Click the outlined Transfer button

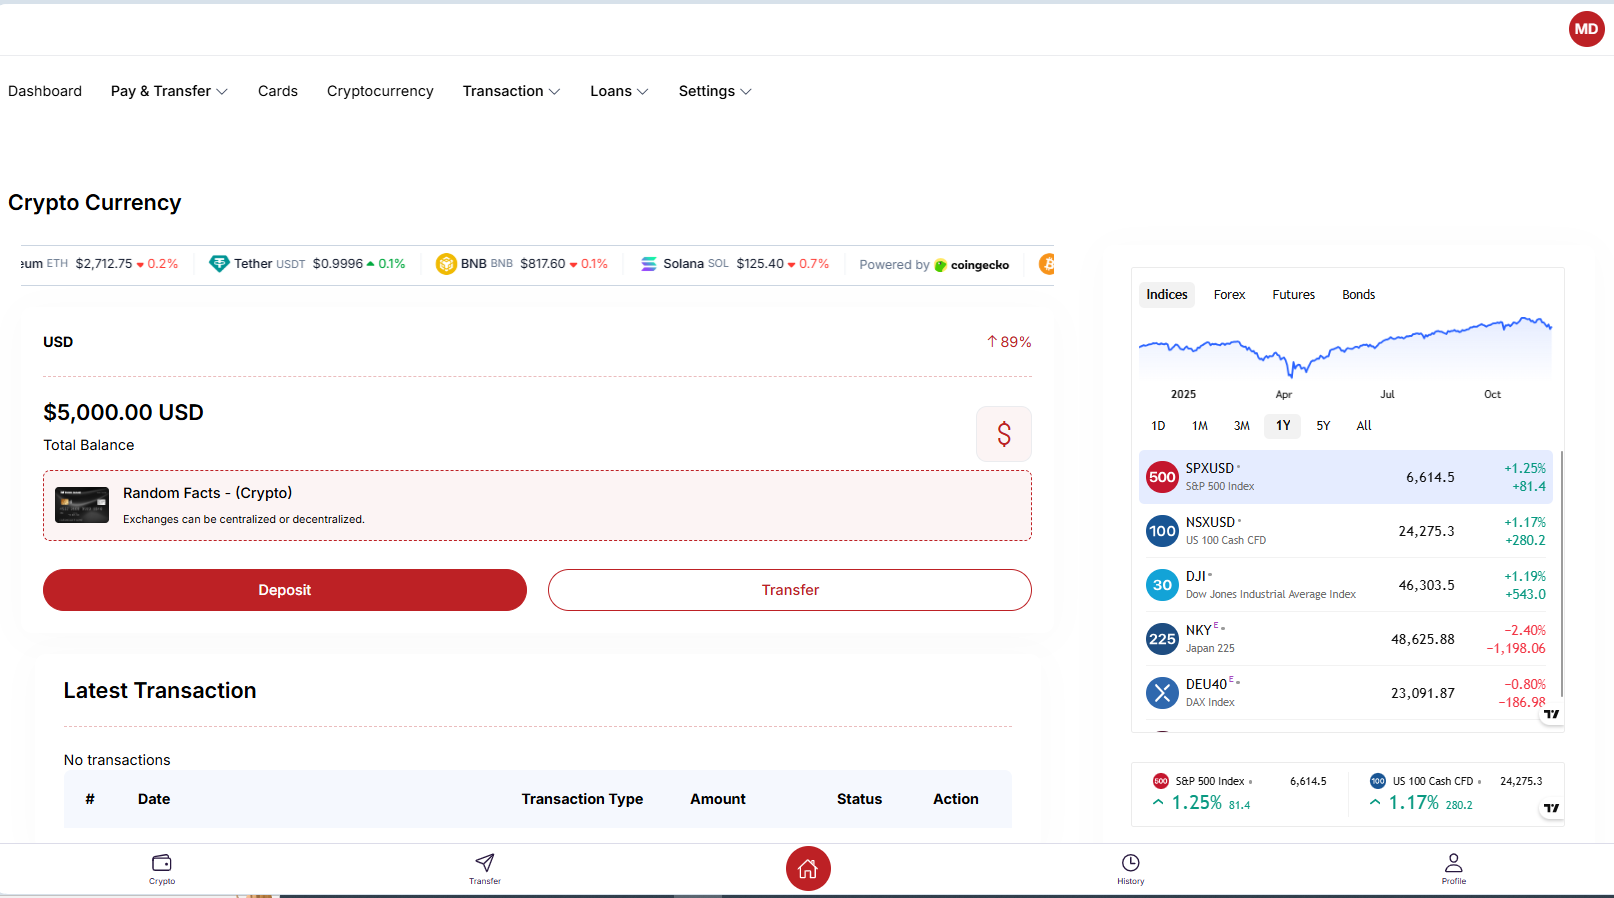click(x=789, y=590)
